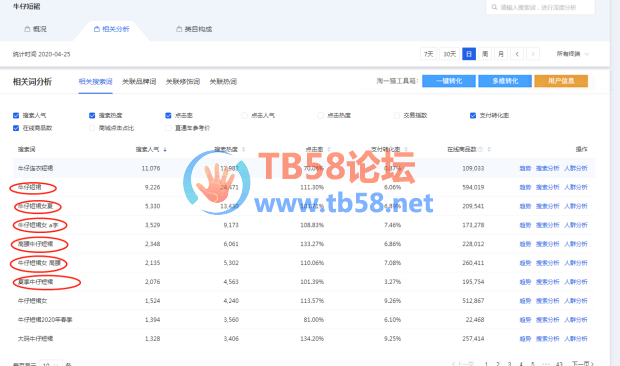Open 搜索分析 for the 1,328 row
The width and height of the screenshot is (620, 366).
click(x=547, y=339)
